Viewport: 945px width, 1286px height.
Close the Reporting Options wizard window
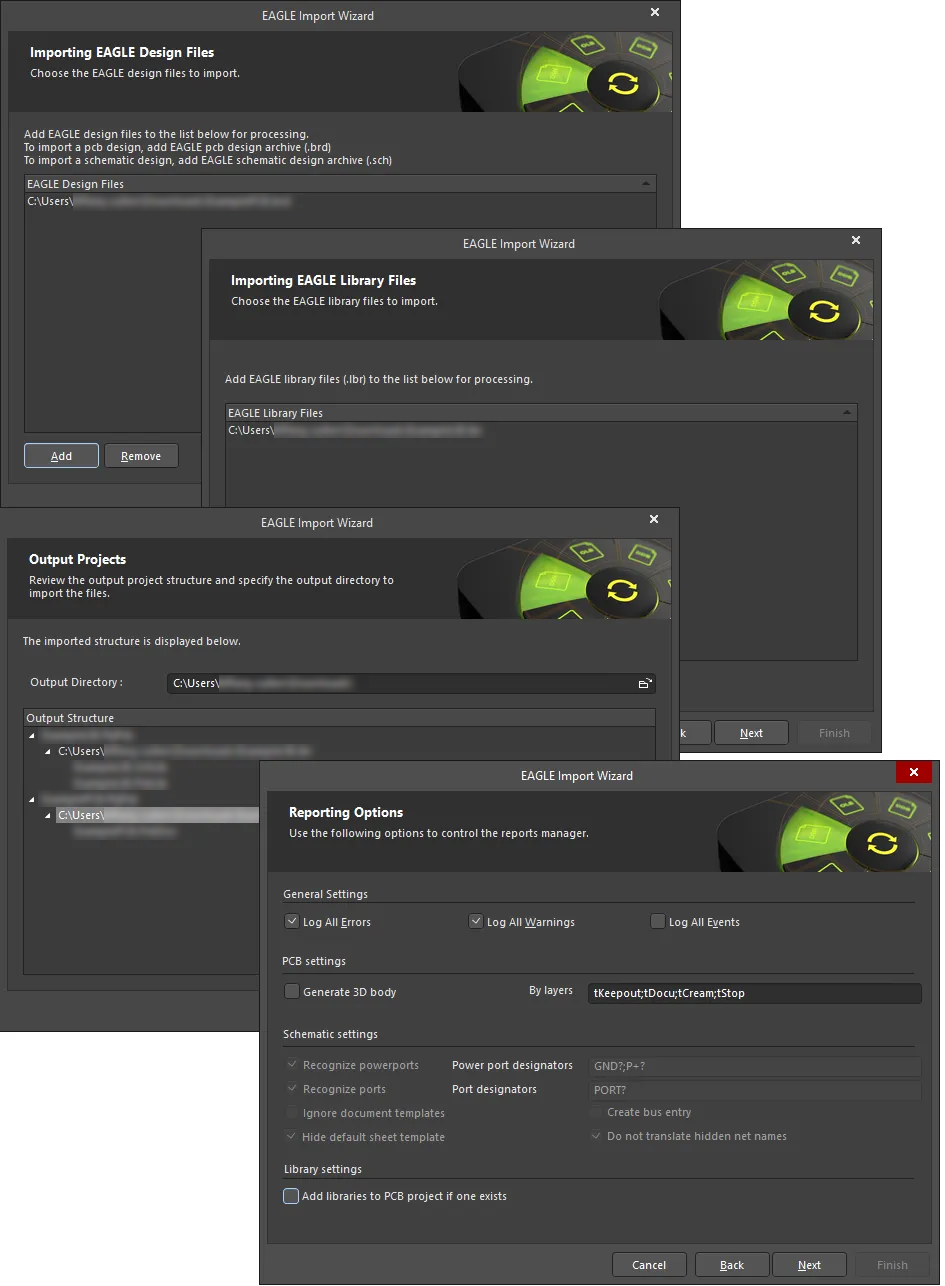[914, 772]
